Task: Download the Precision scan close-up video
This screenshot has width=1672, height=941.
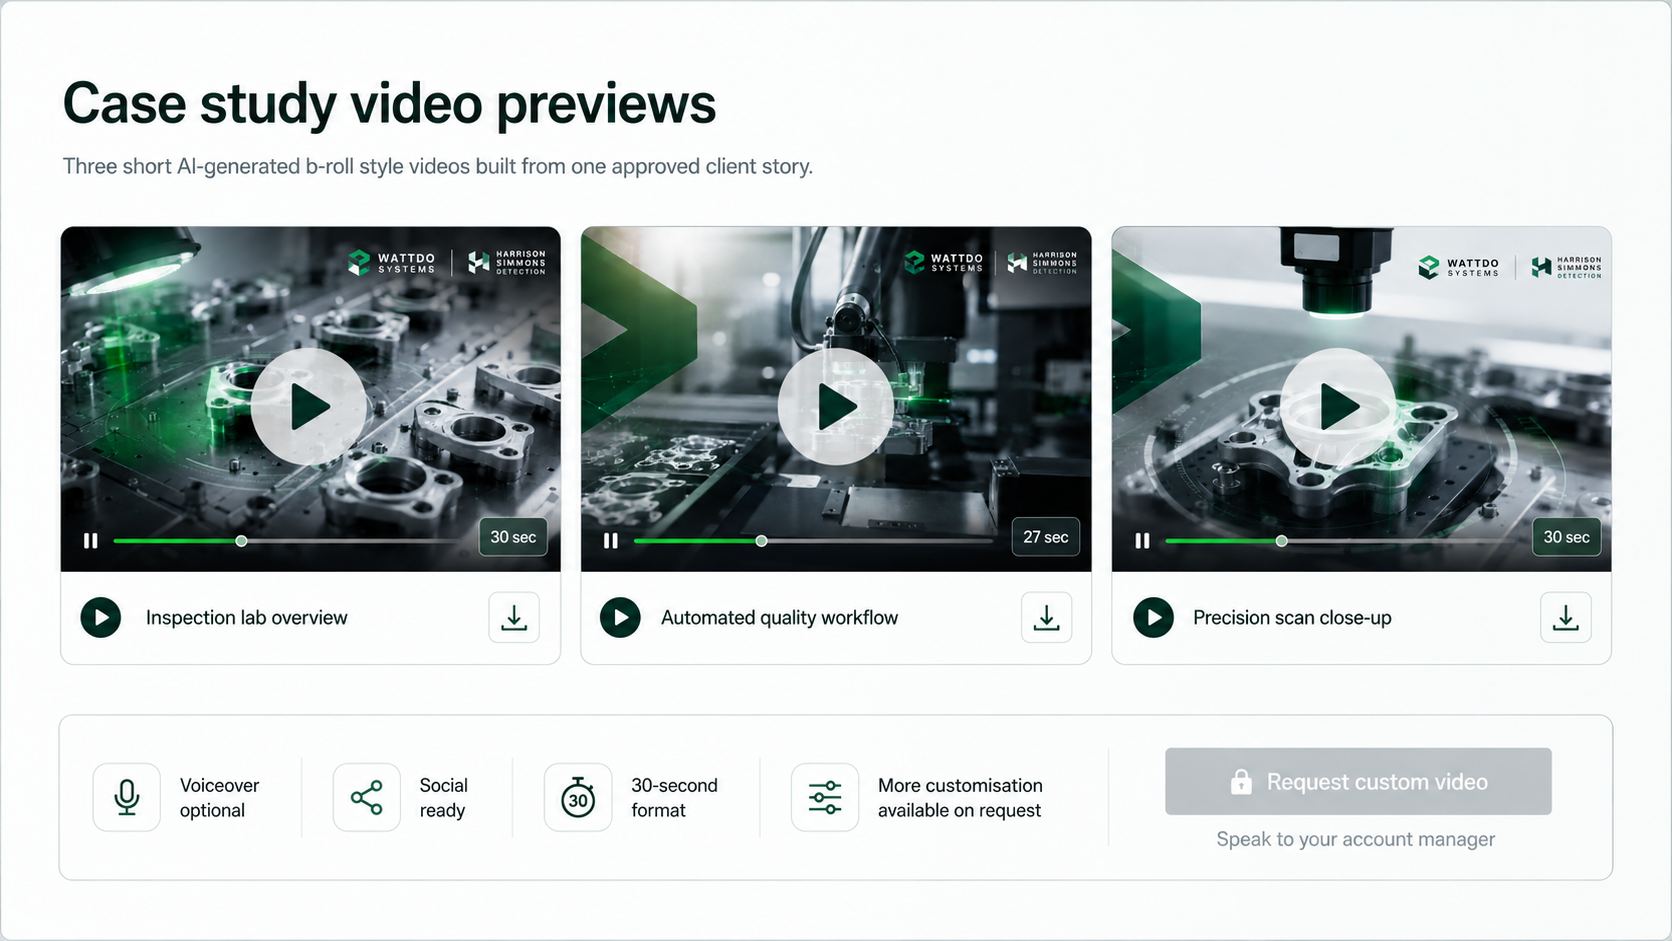Action: (x=1566, y=618)
